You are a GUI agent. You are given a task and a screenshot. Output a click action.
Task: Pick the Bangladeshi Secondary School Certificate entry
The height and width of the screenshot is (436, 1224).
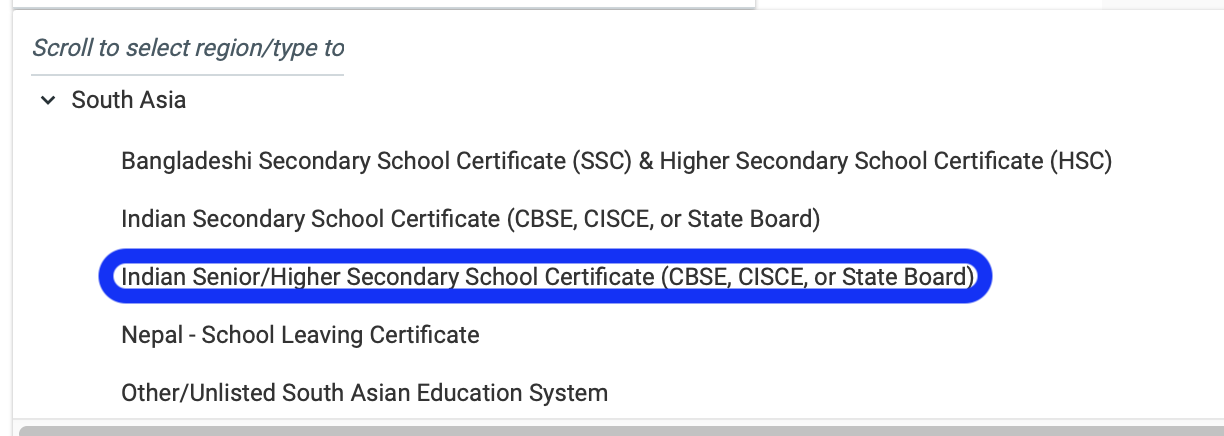tap(616, 160)
